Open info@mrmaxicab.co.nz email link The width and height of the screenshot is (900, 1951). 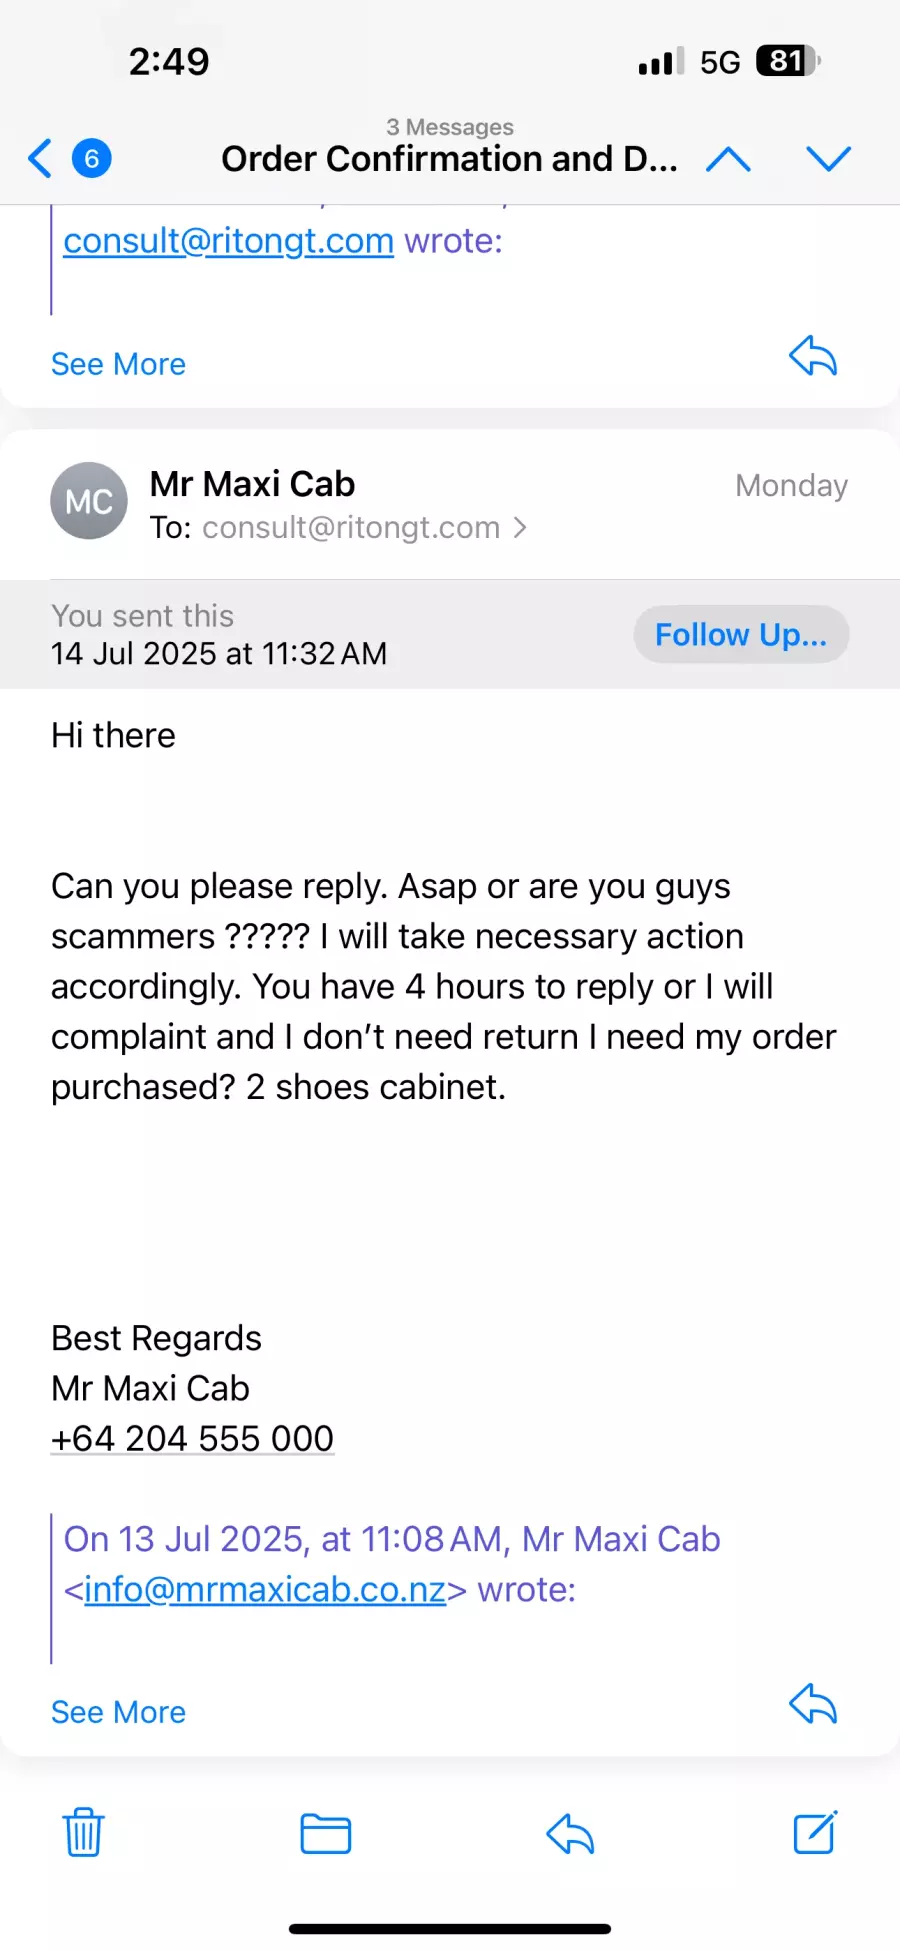265,1589
